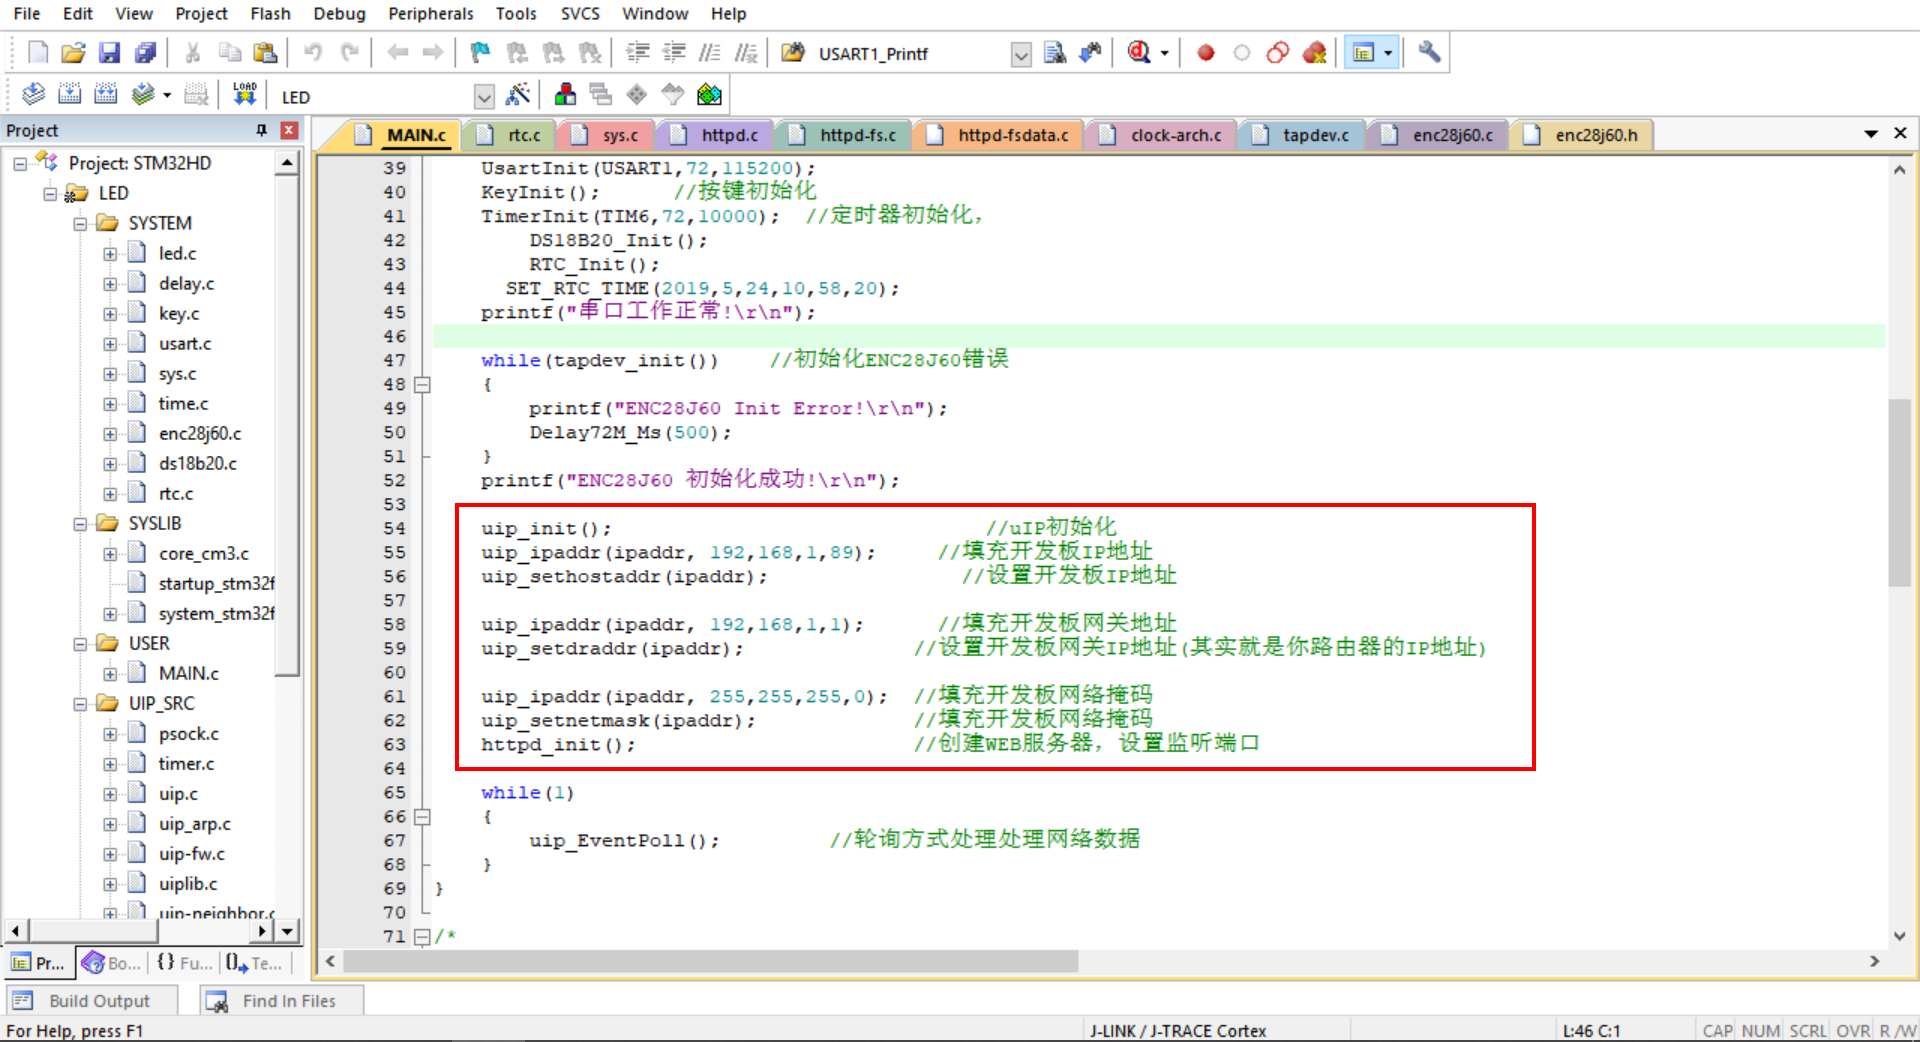Screen dimensions: 1920x1042
Task: Open Options for Target with the magic wand icon
Action: 518,95
